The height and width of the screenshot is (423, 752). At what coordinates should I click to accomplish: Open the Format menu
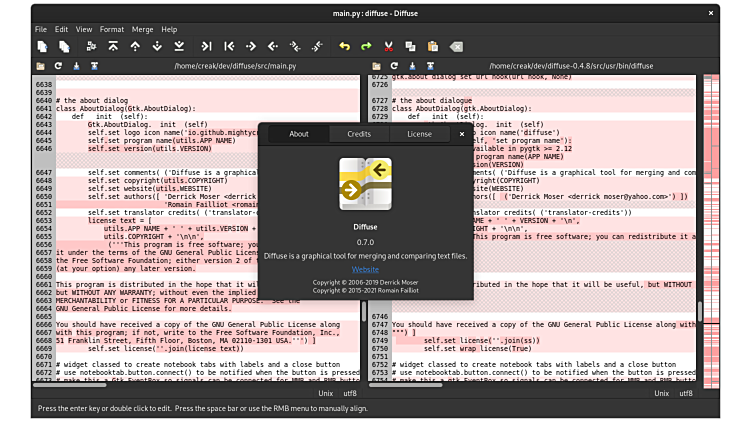112,30
